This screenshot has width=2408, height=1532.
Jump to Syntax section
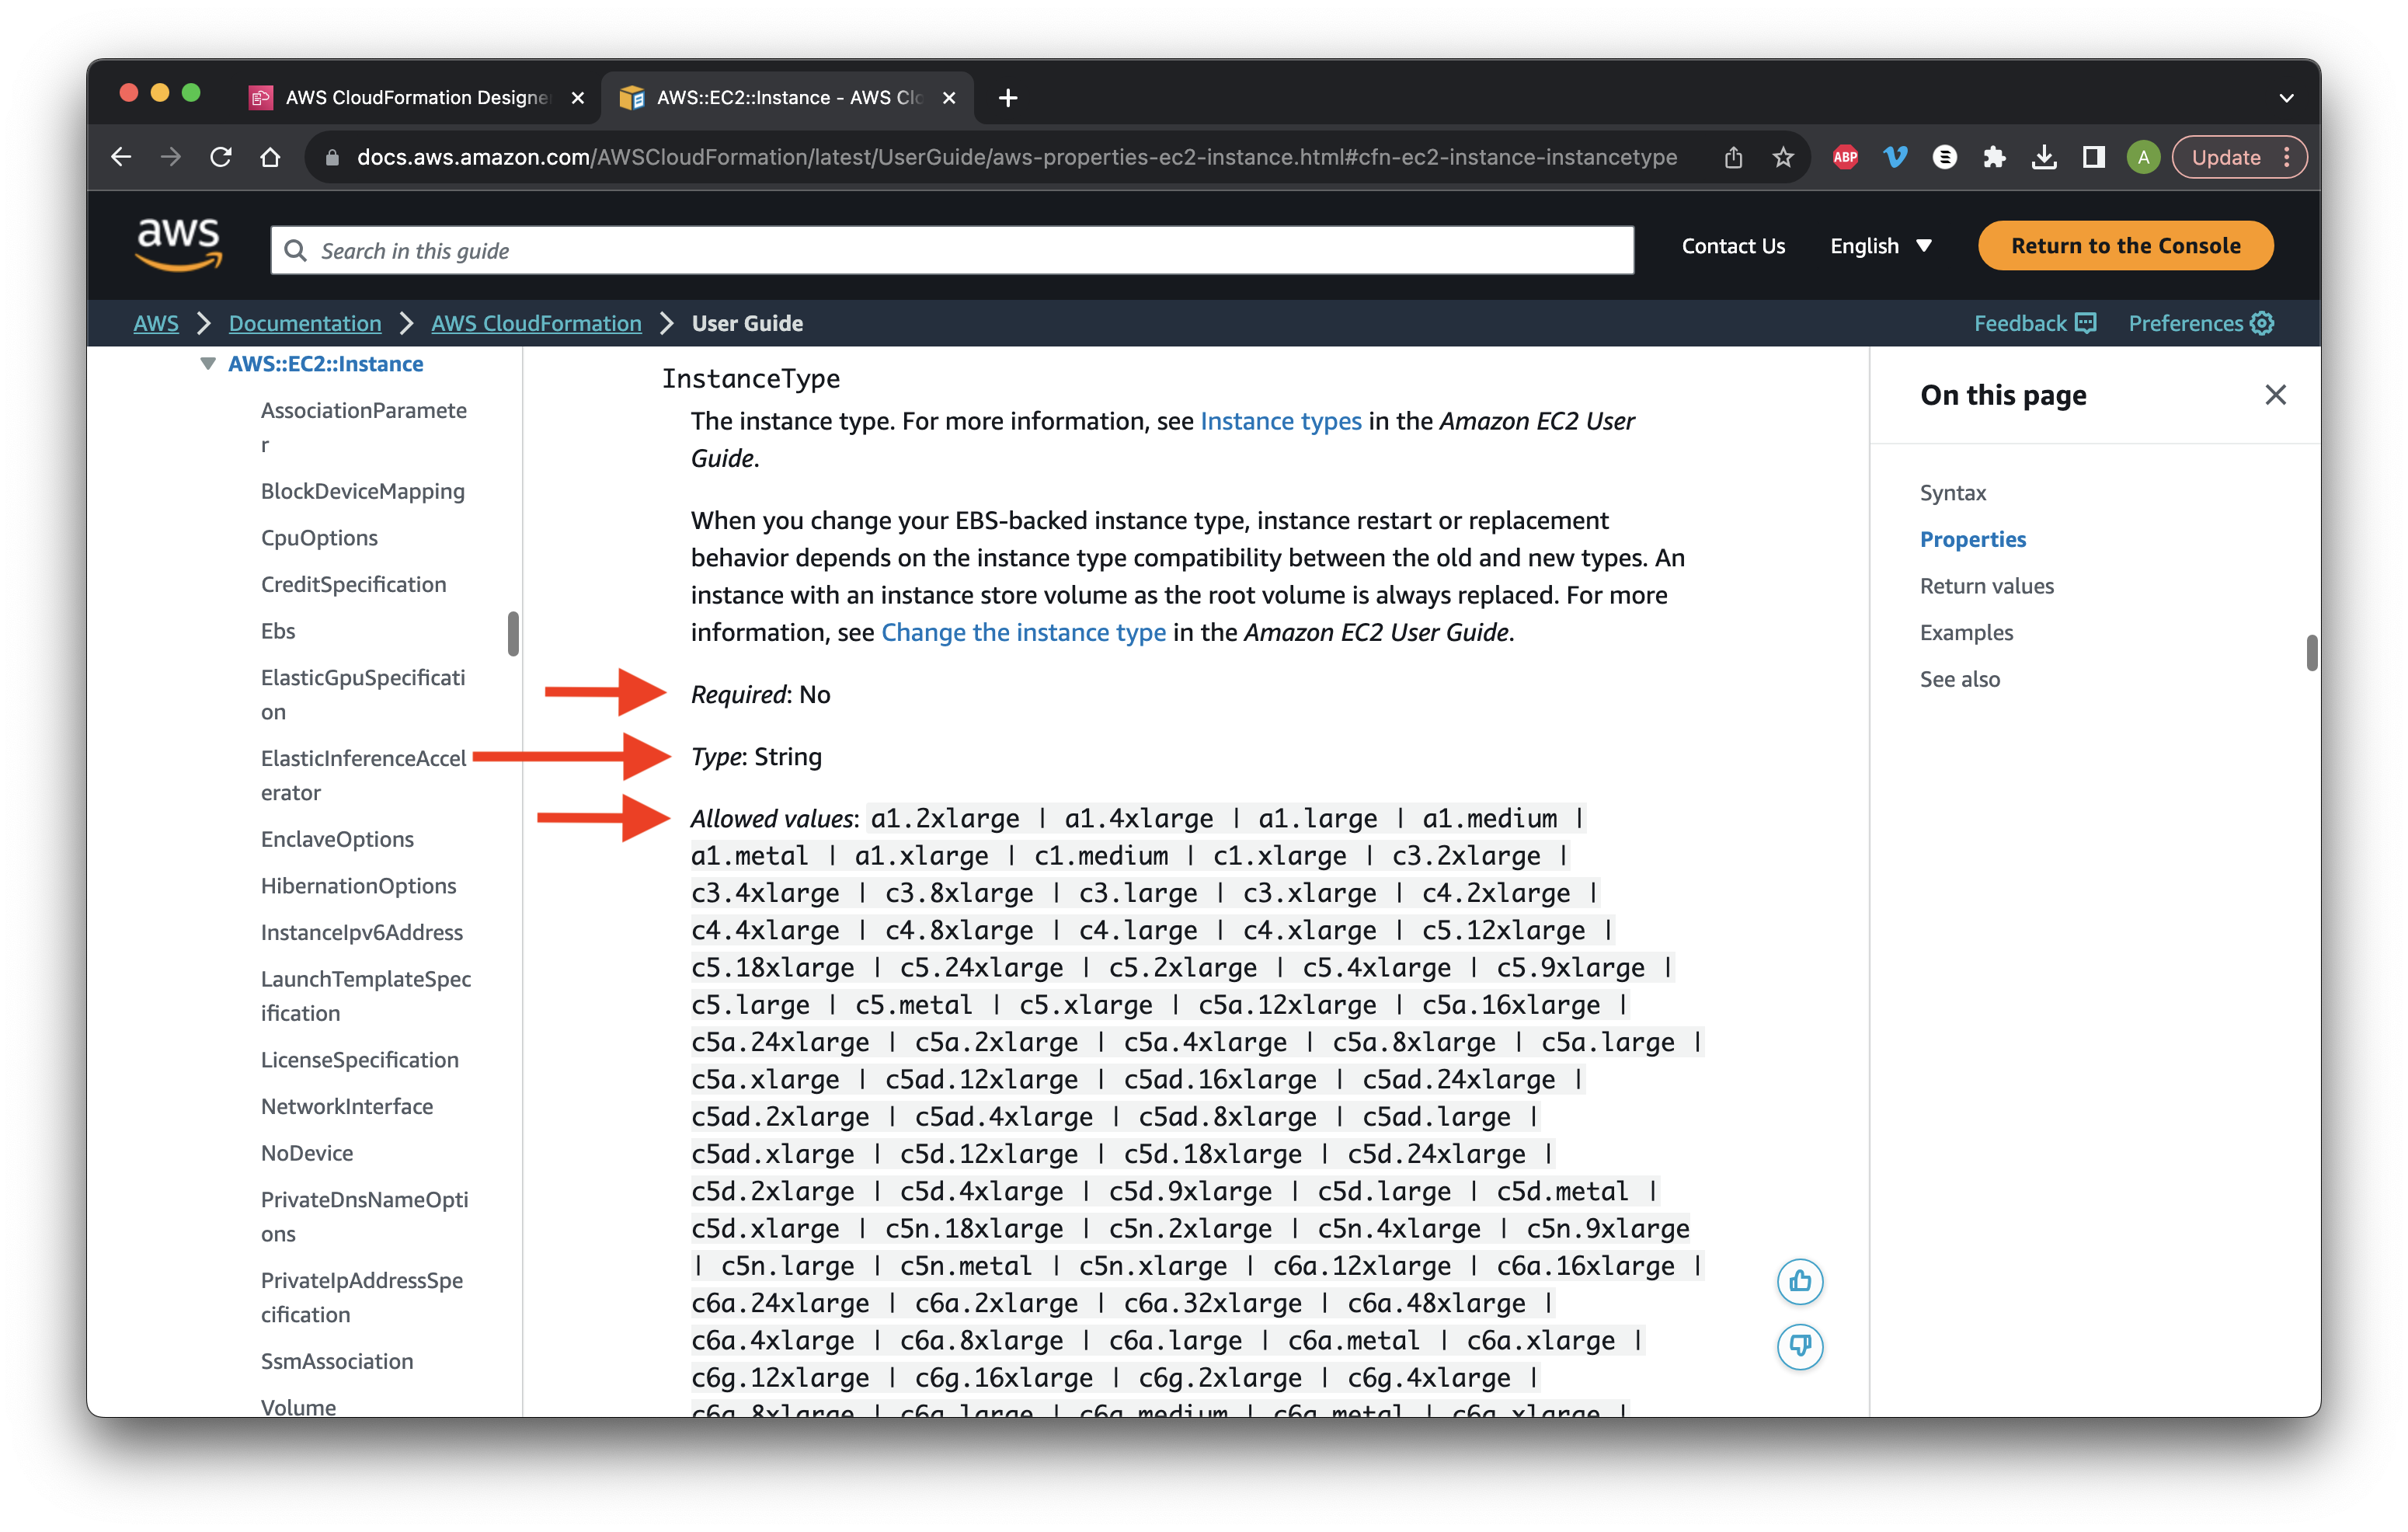(1952, 493)
